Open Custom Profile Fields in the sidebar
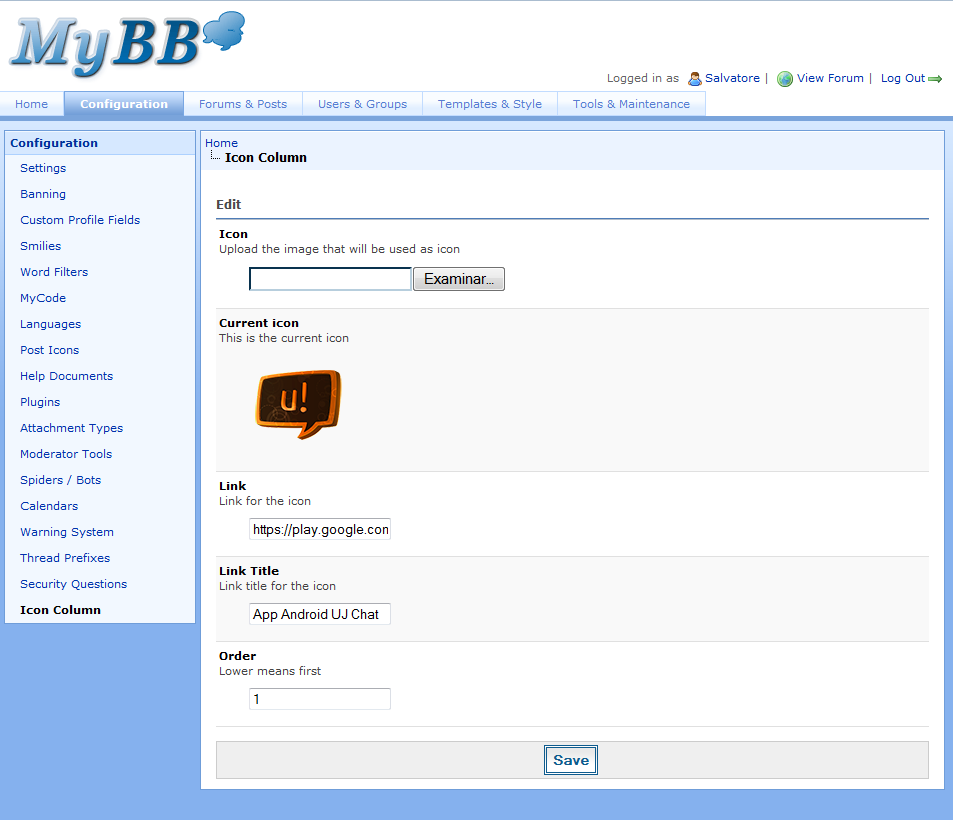The image size is (953, 820). [80, 220]
